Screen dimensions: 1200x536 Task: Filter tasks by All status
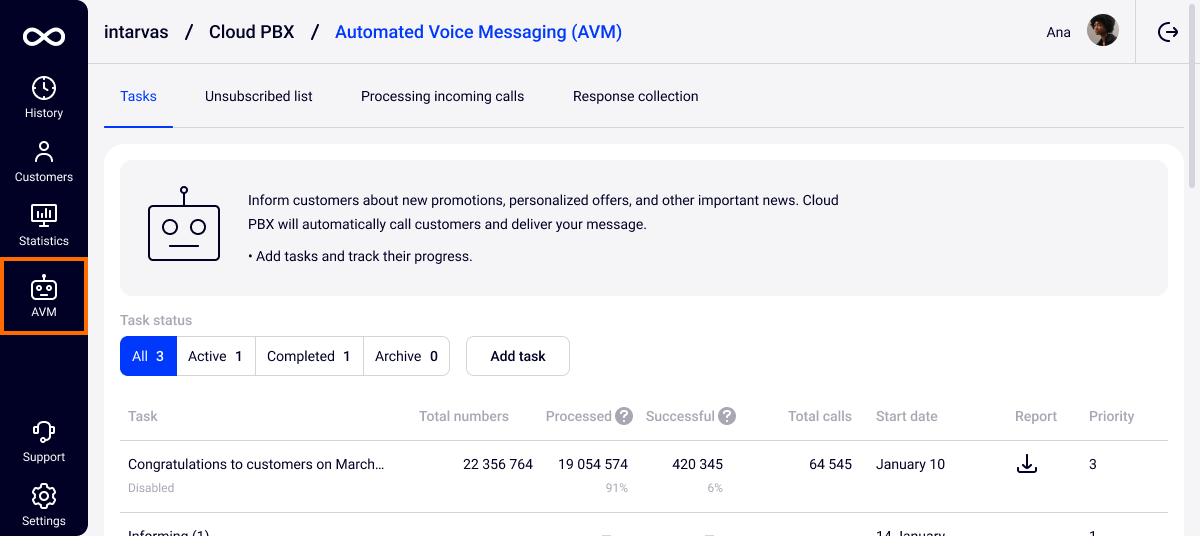(148, 356)
